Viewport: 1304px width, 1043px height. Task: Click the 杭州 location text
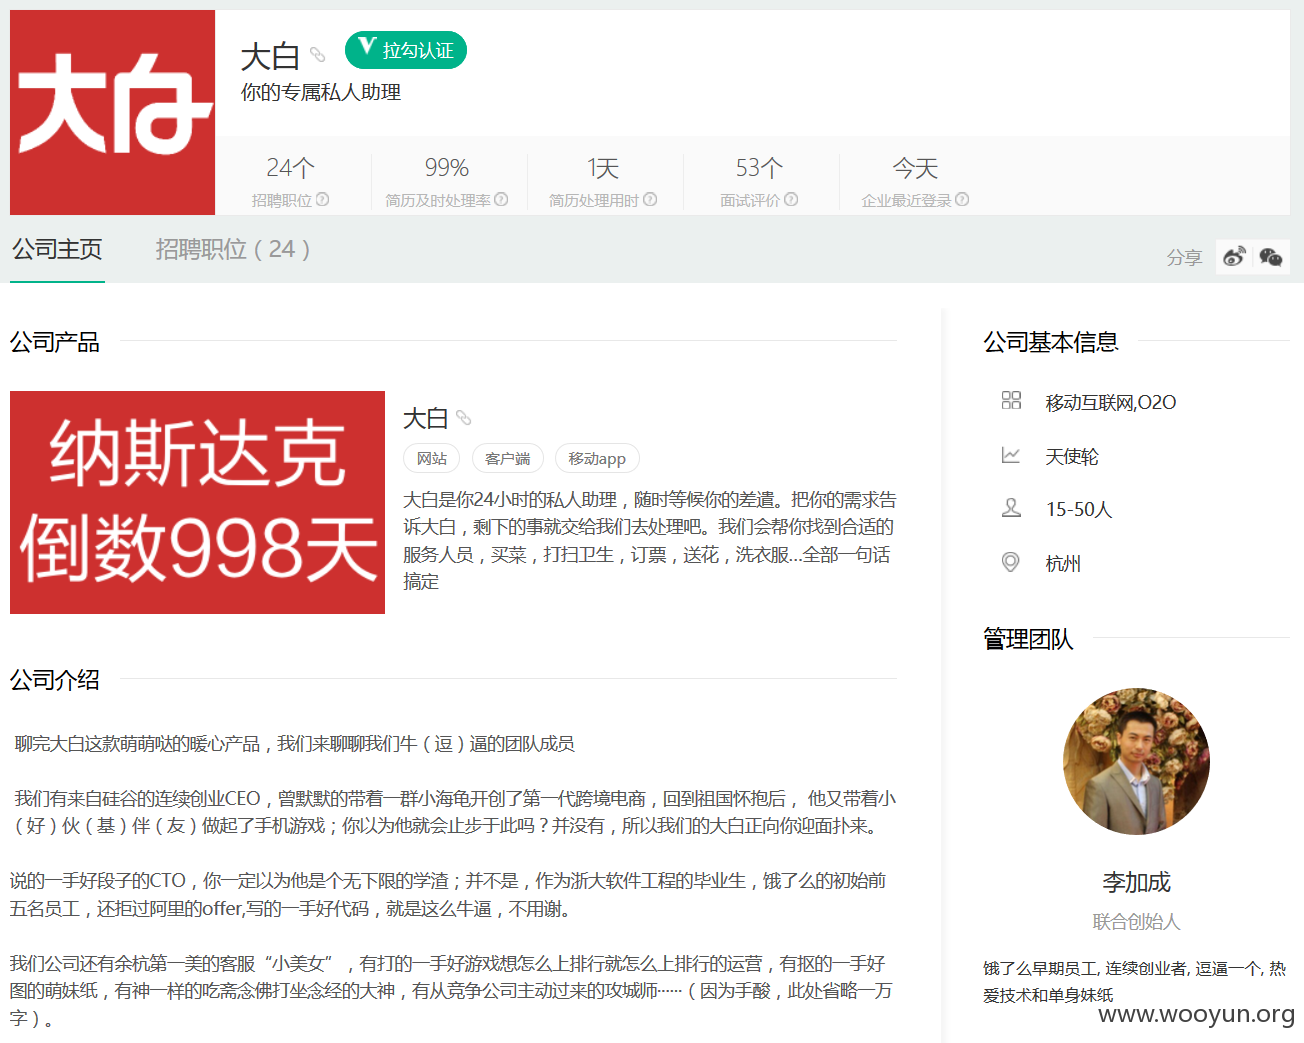[1063, 563]
